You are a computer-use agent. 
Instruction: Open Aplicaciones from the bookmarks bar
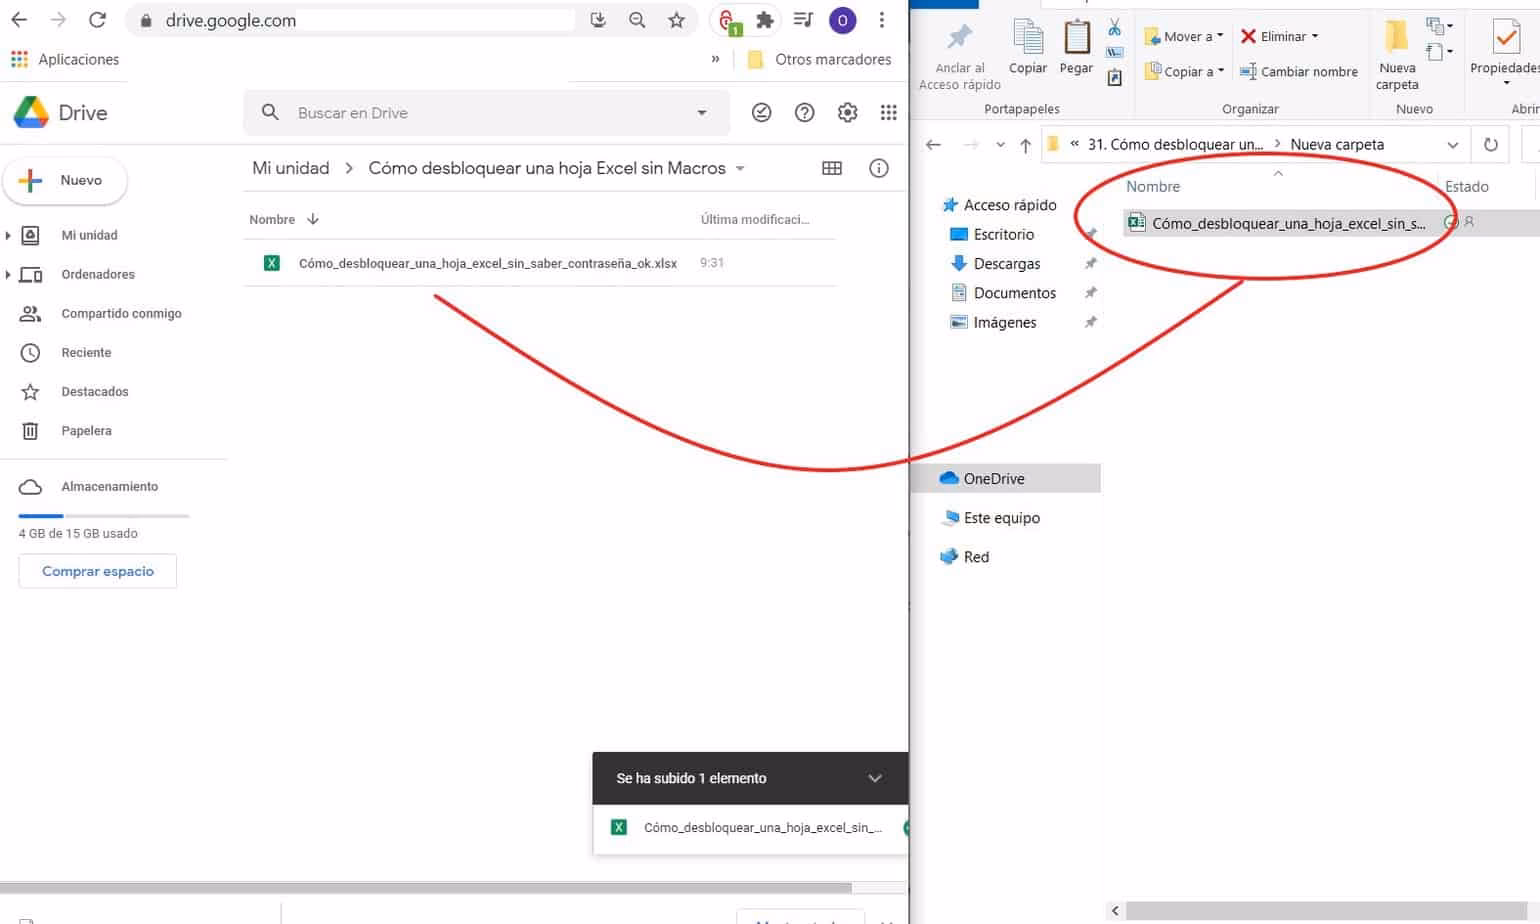coord(66,59)
